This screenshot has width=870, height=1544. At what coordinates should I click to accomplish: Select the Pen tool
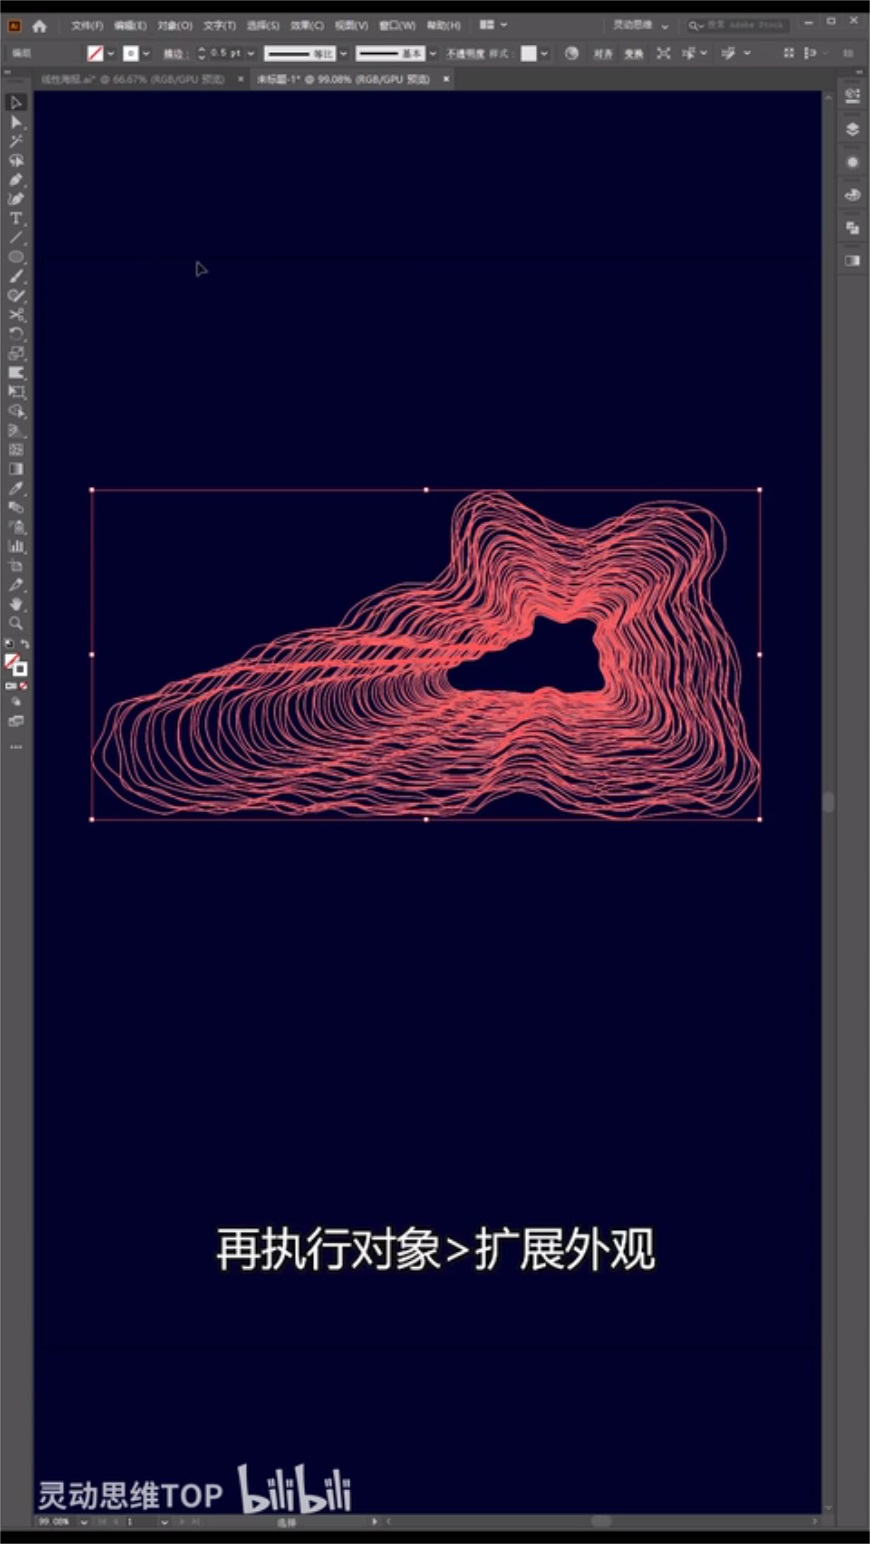click(x=16, y=180)
